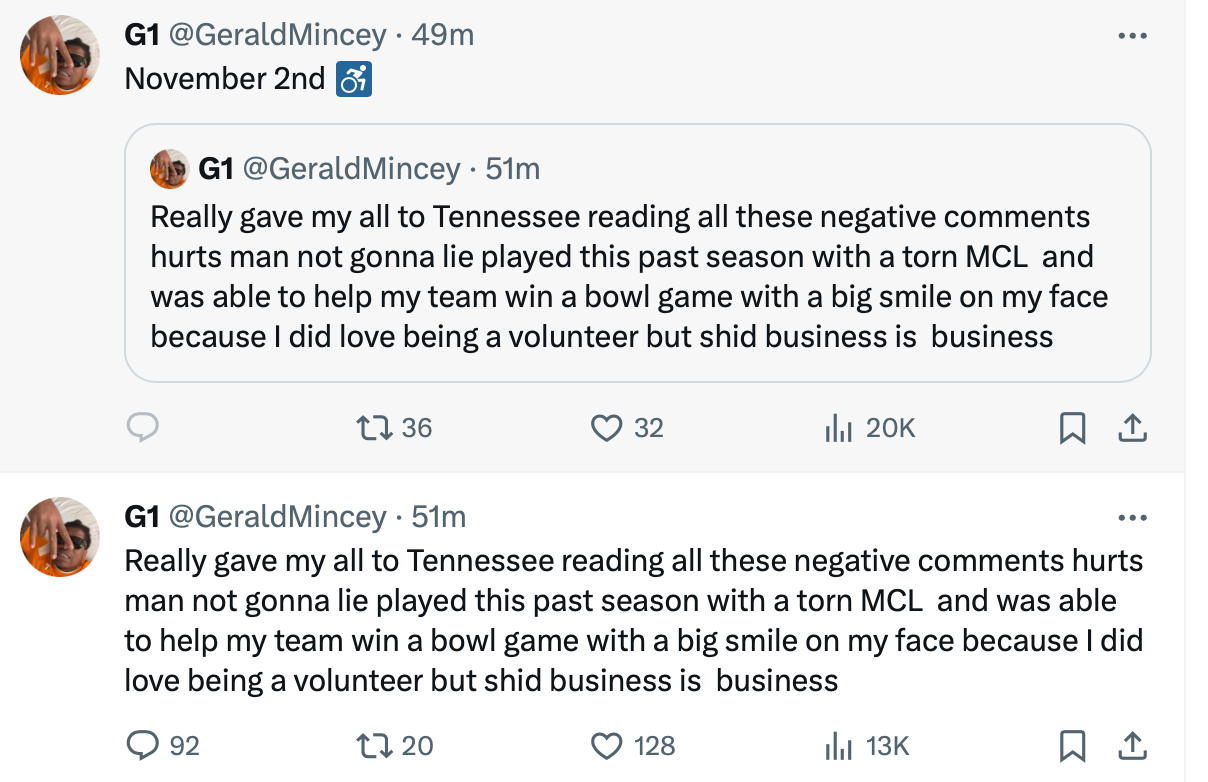The image size is (1208, 782).
Task: Retweet the November 2nd tweet
Action: coord(374,428)
